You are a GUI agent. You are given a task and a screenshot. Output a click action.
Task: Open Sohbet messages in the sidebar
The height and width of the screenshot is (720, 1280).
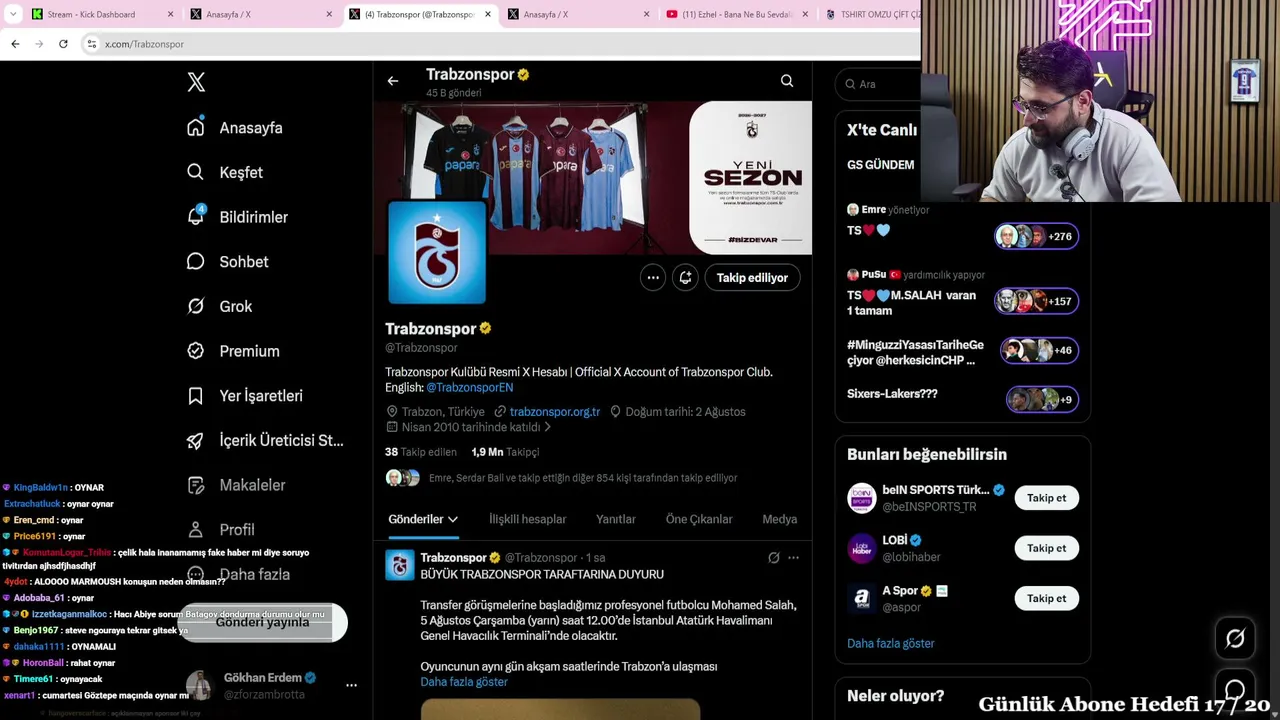click(227, 262)
